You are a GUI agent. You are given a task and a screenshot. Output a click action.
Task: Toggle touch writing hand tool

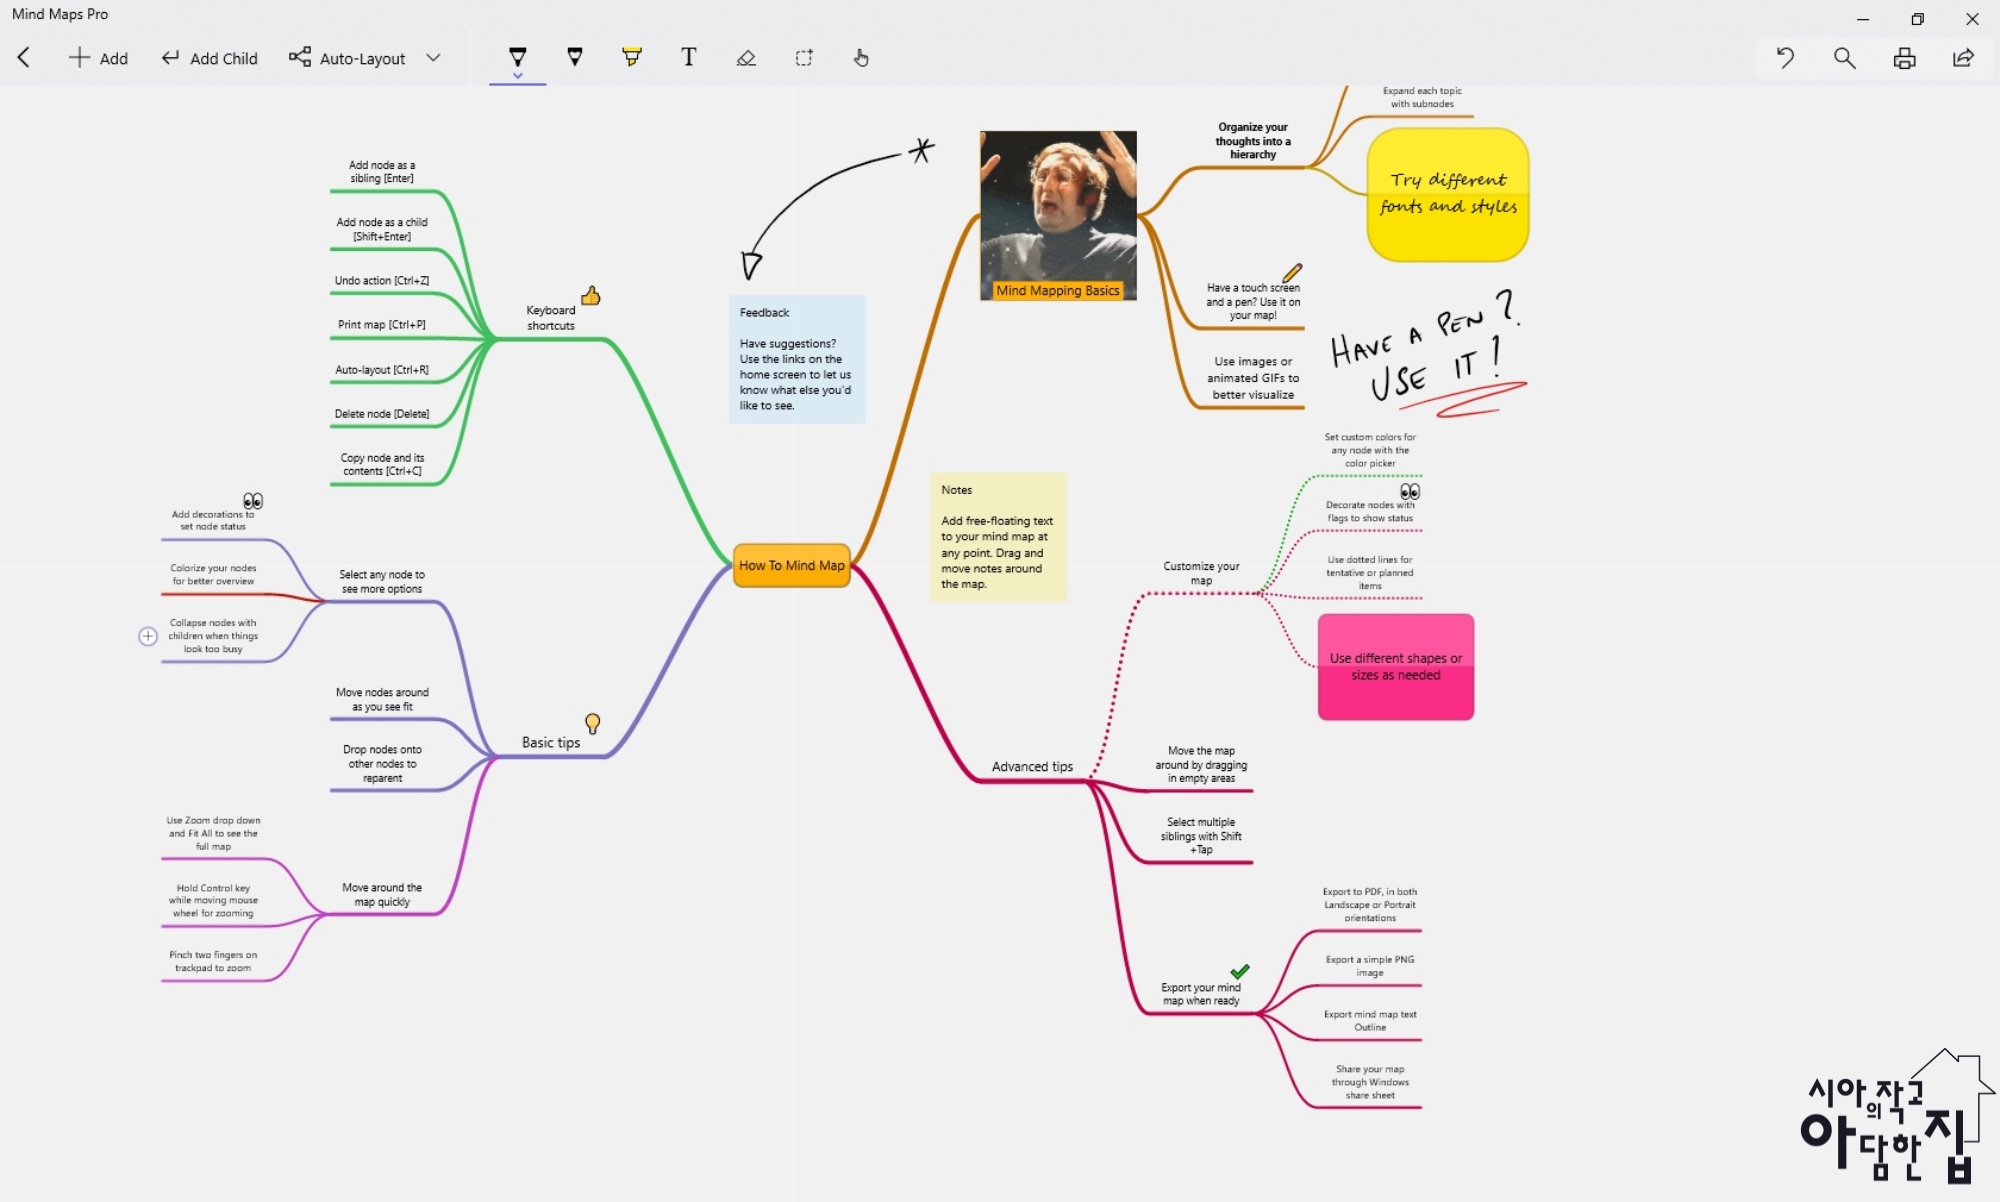(861, 58)
